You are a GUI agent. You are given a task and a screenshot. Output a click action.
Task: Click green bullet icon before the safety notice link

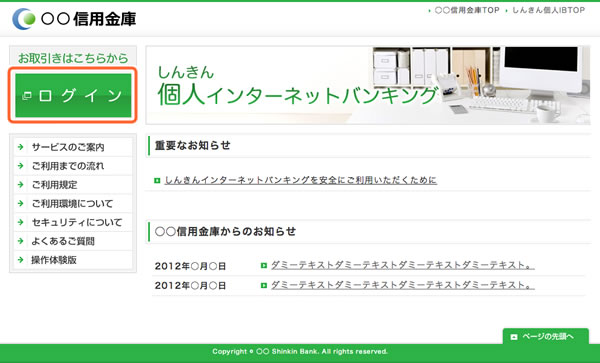pos(157,180)
